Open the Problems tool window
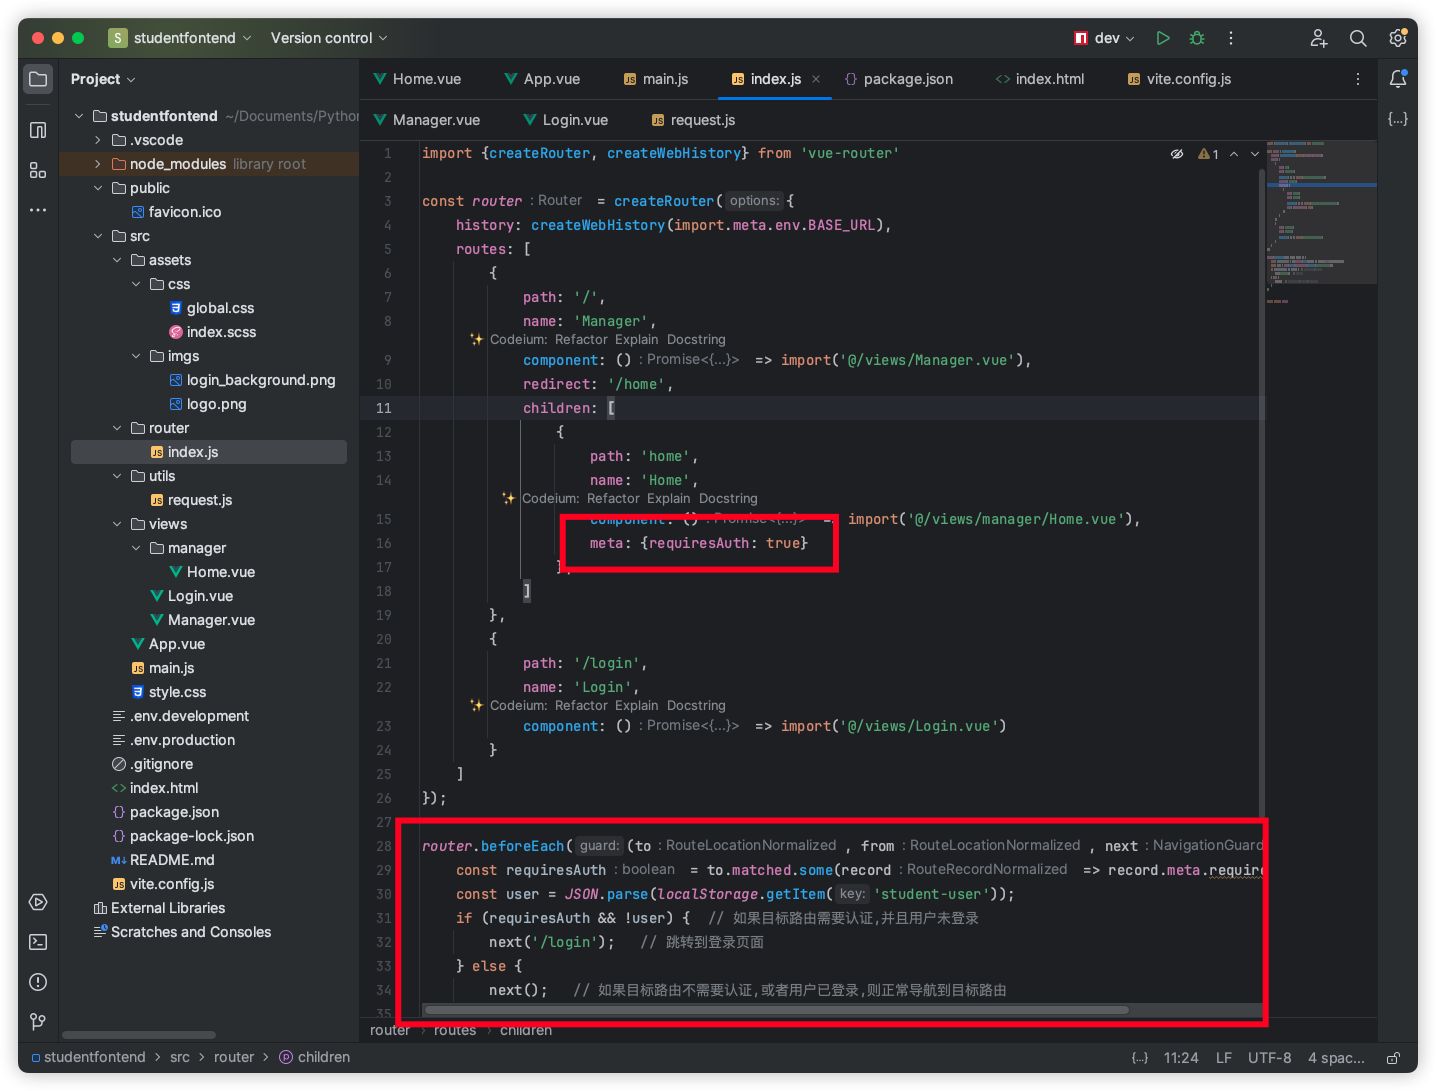Image resolution: width=1436 pixels, height=1091 pixels. 38,982
